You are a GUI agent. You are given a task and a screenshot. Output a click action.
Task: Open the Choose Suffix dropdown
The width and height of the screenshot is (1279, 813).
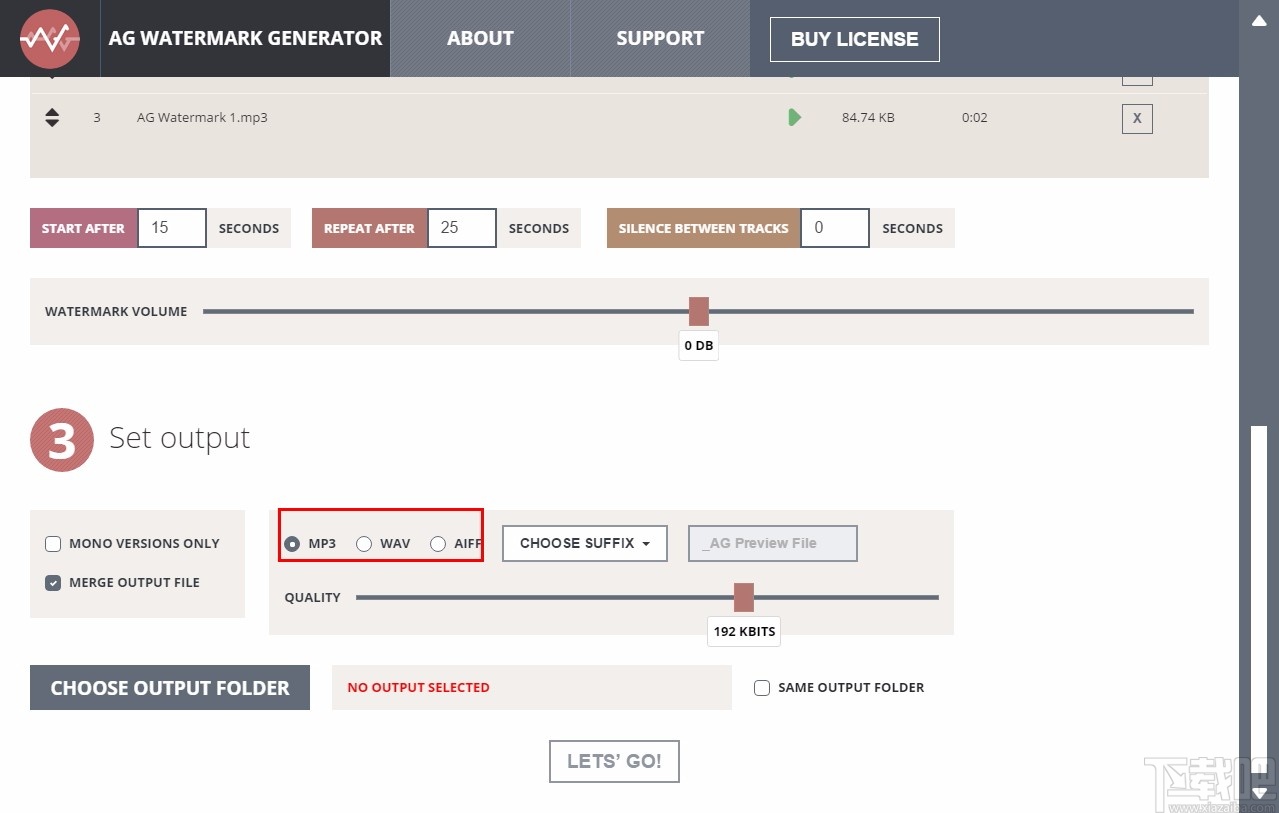[x=585, y=544]
